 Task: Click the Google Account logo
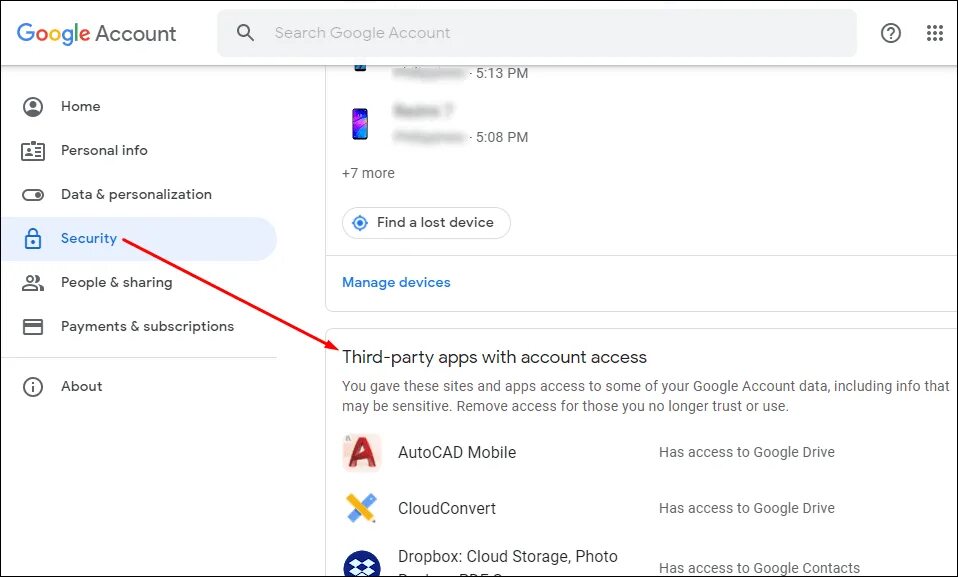(x=96, y=33)
